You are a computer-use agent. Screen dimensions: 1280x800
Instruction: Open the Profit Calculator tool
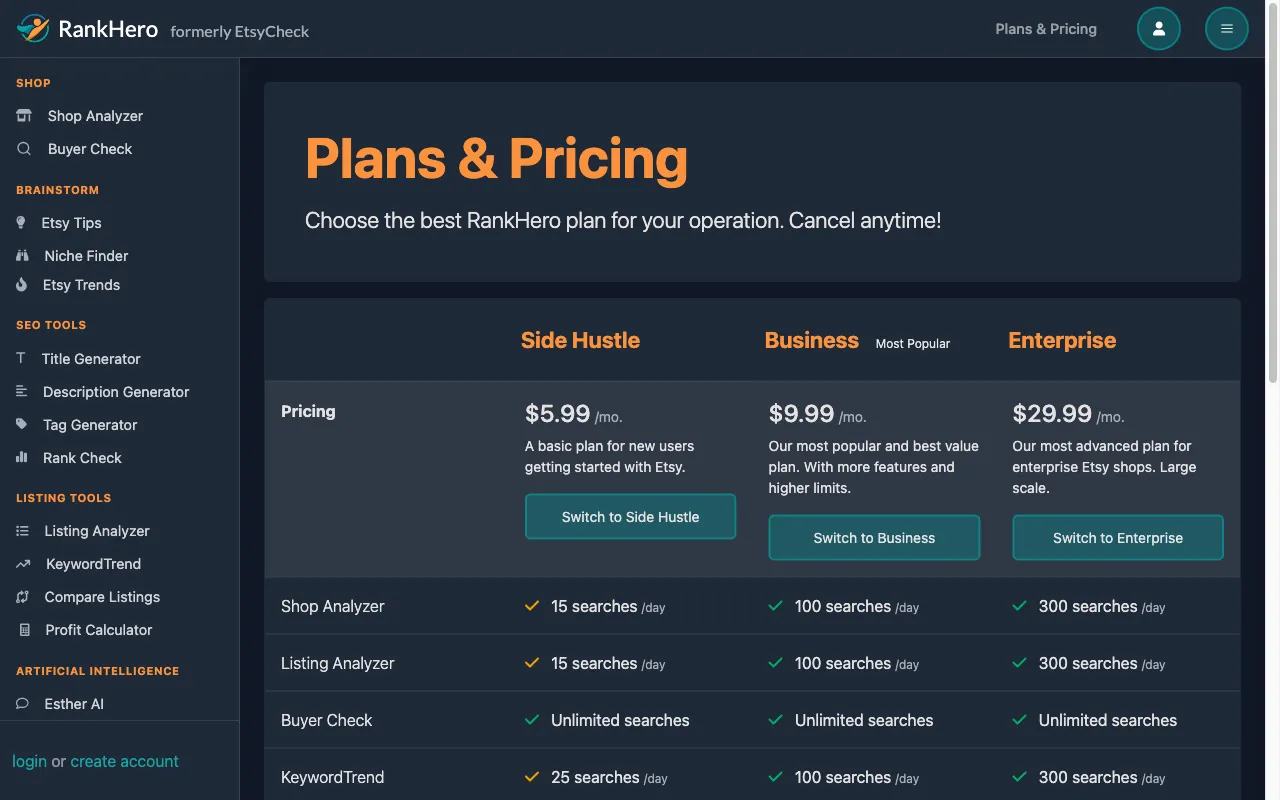click(x=99, y=630)
